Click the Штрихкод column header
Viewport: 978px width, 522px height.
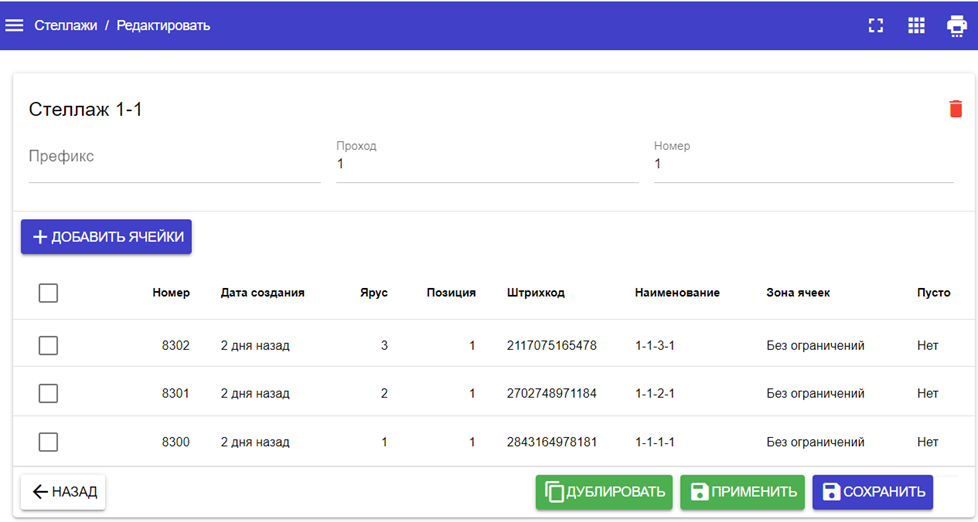[x=535, y=293]
